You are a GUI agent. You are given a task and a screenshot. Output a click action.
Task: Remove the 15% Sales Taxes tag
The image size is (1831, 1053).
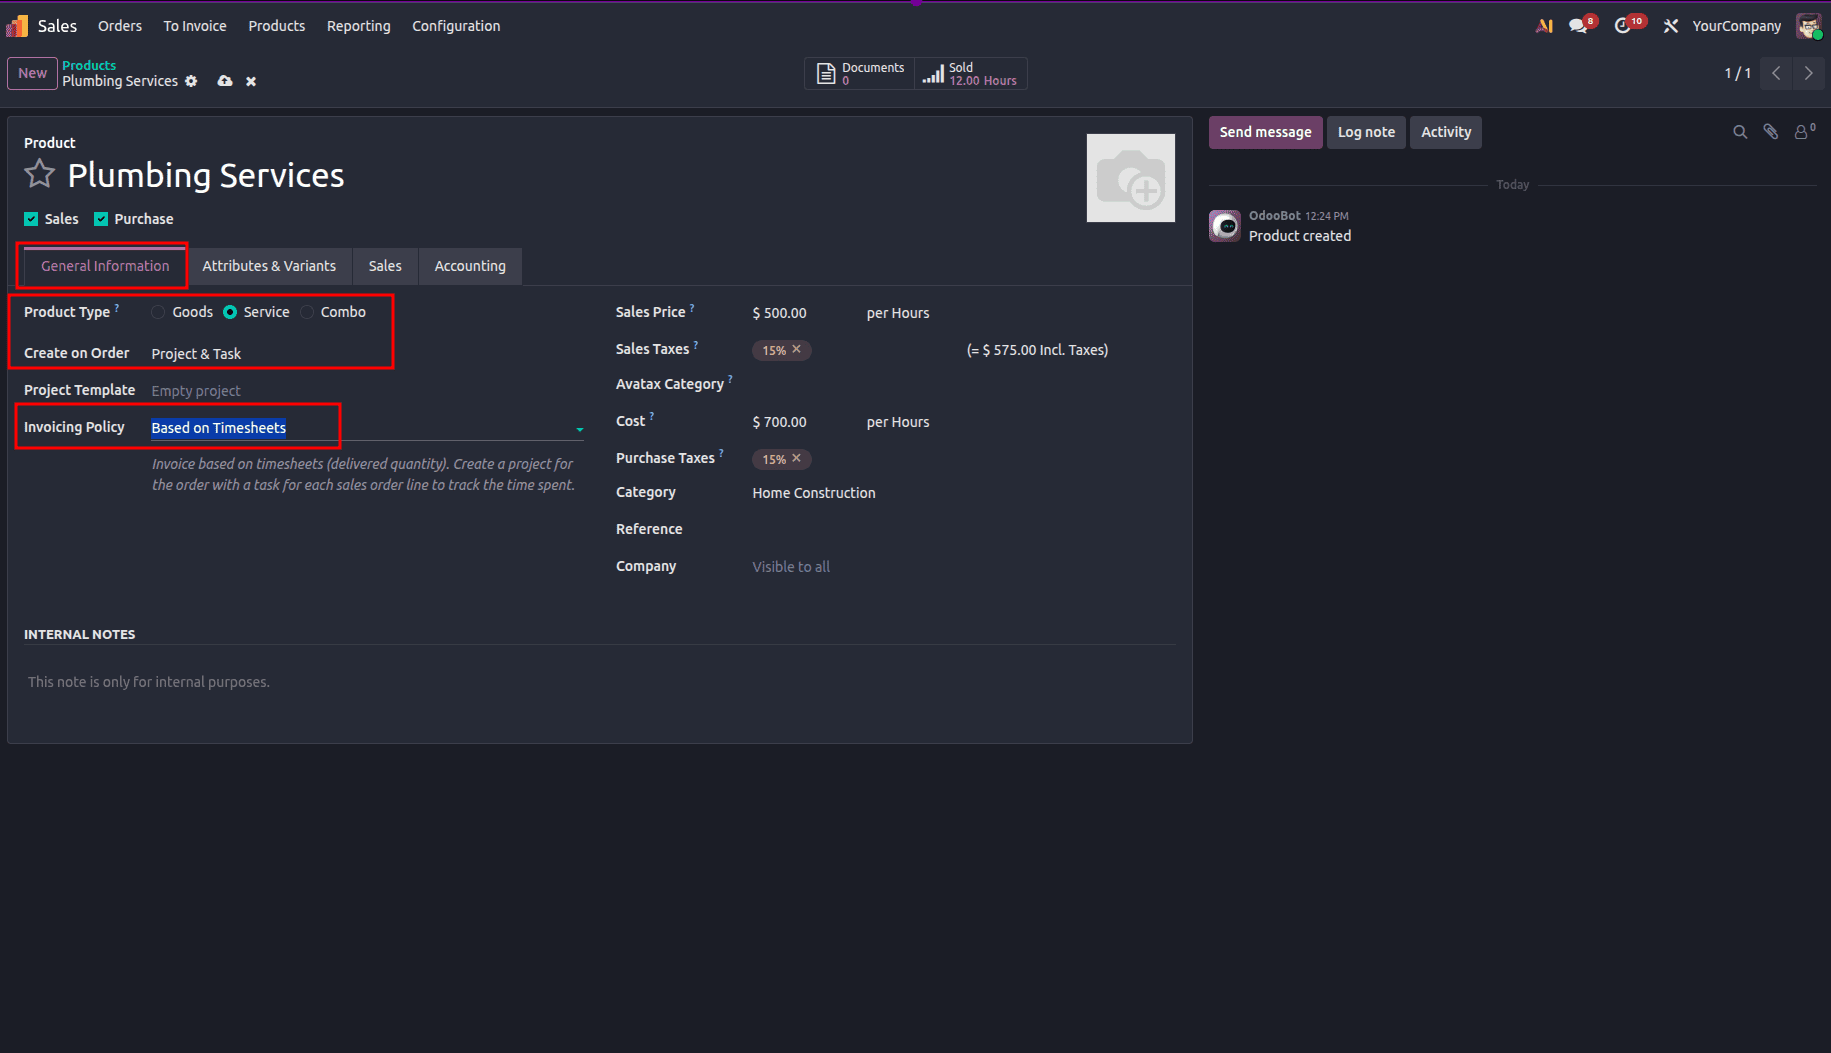click(x=796, y=349)
